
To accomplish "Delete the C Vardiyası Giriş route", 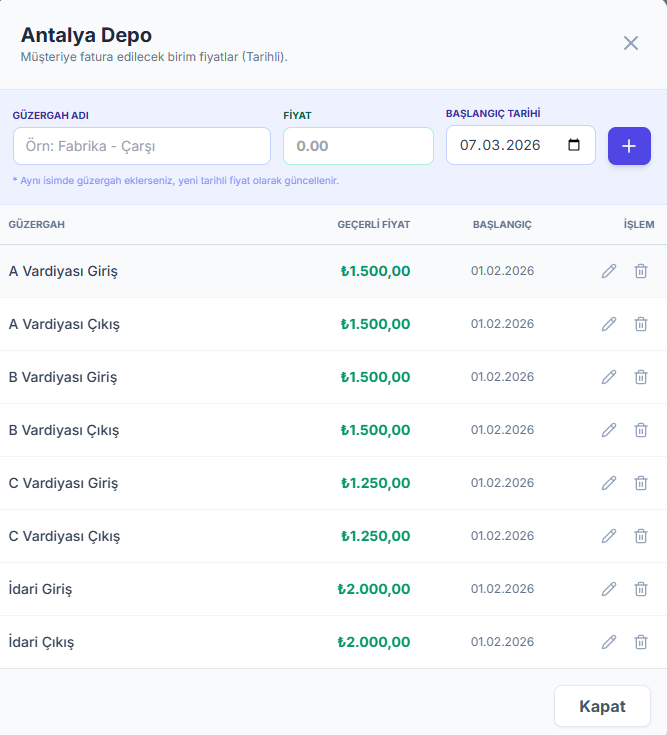I will click(641, 483).
